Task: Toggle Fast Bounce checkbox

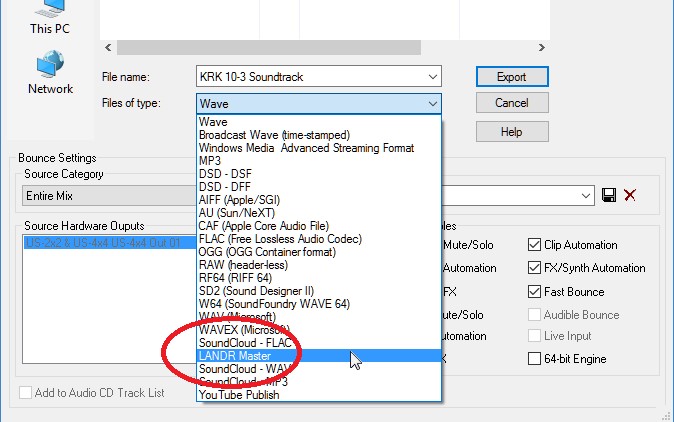Action: pyautogui.click(x=534, y=292)
